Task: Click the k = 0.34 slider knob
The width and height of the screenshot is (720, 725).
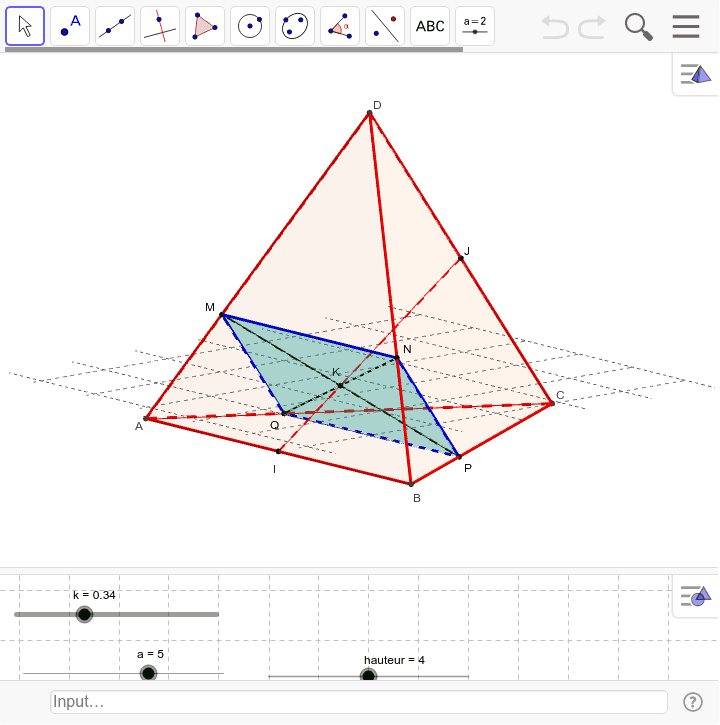Action: pos(84,614)
